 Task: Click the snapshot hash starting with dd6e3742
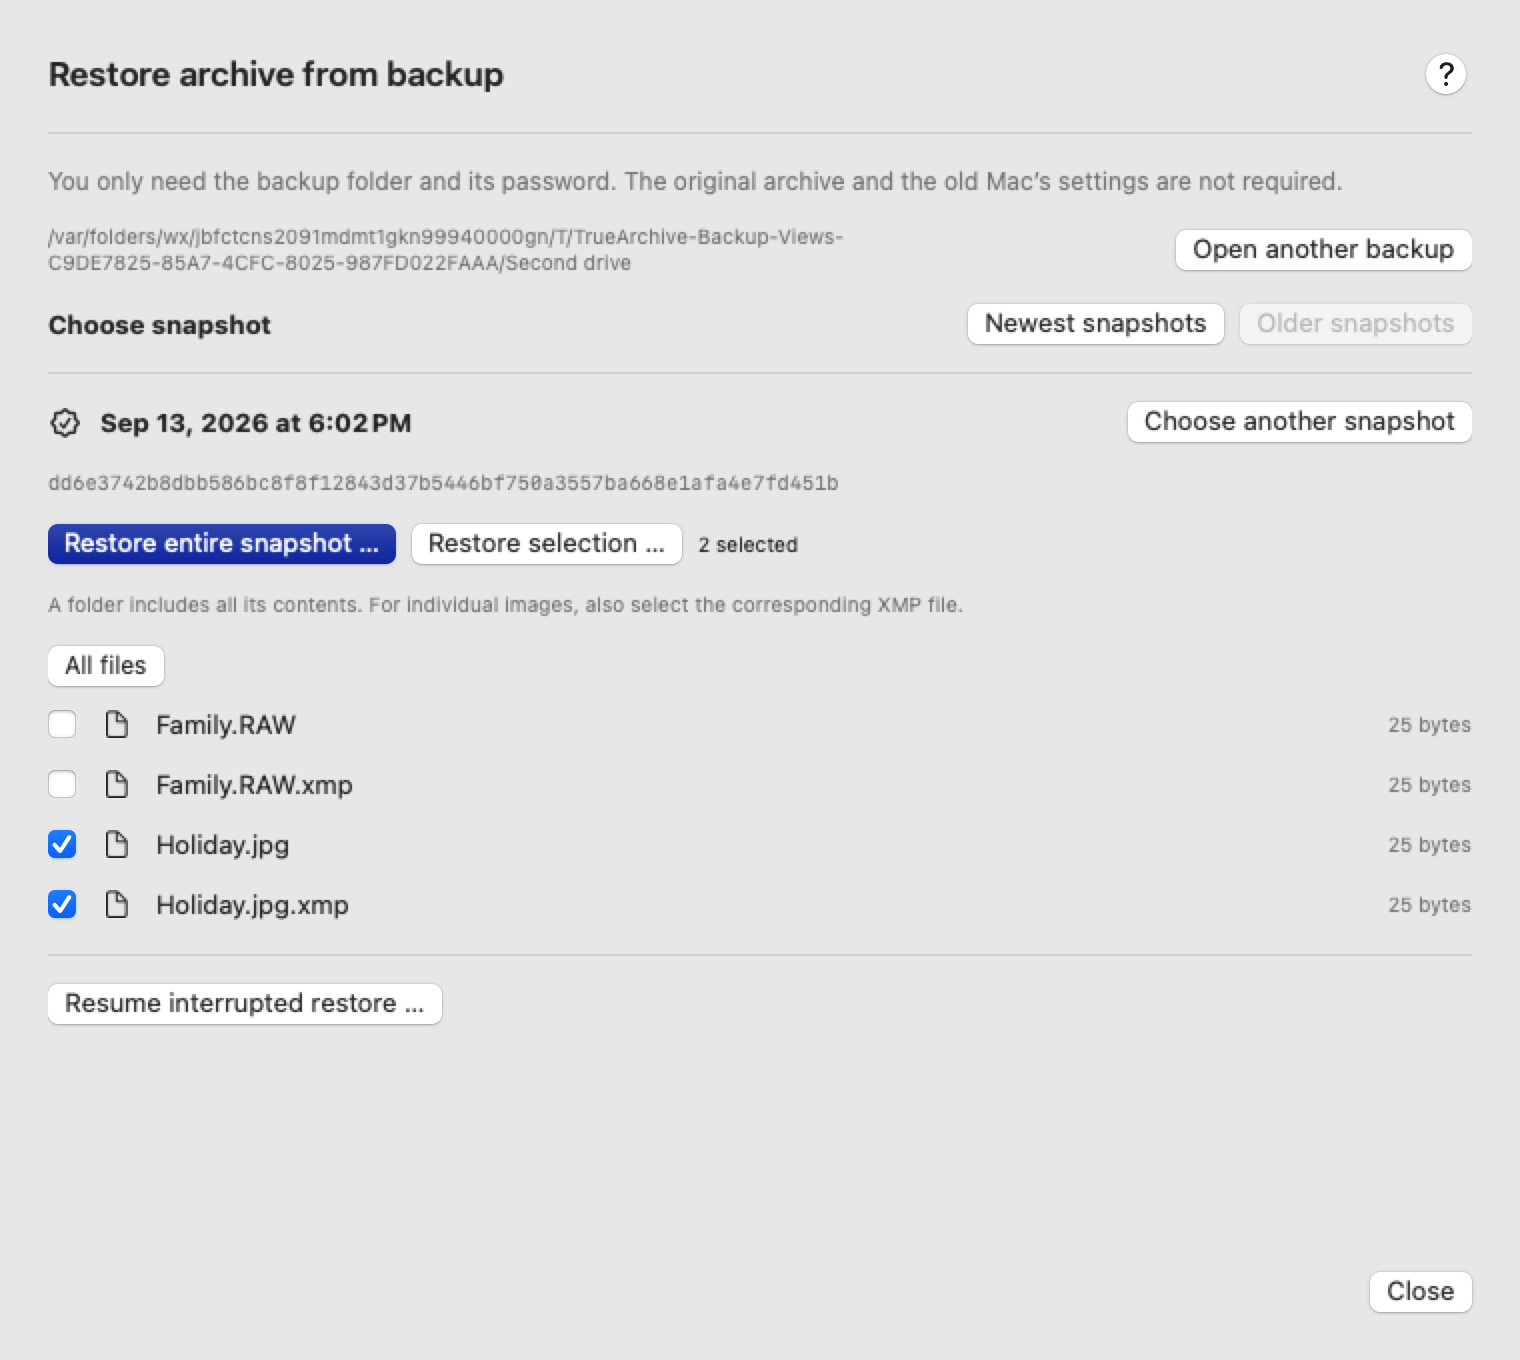[443, 483]
